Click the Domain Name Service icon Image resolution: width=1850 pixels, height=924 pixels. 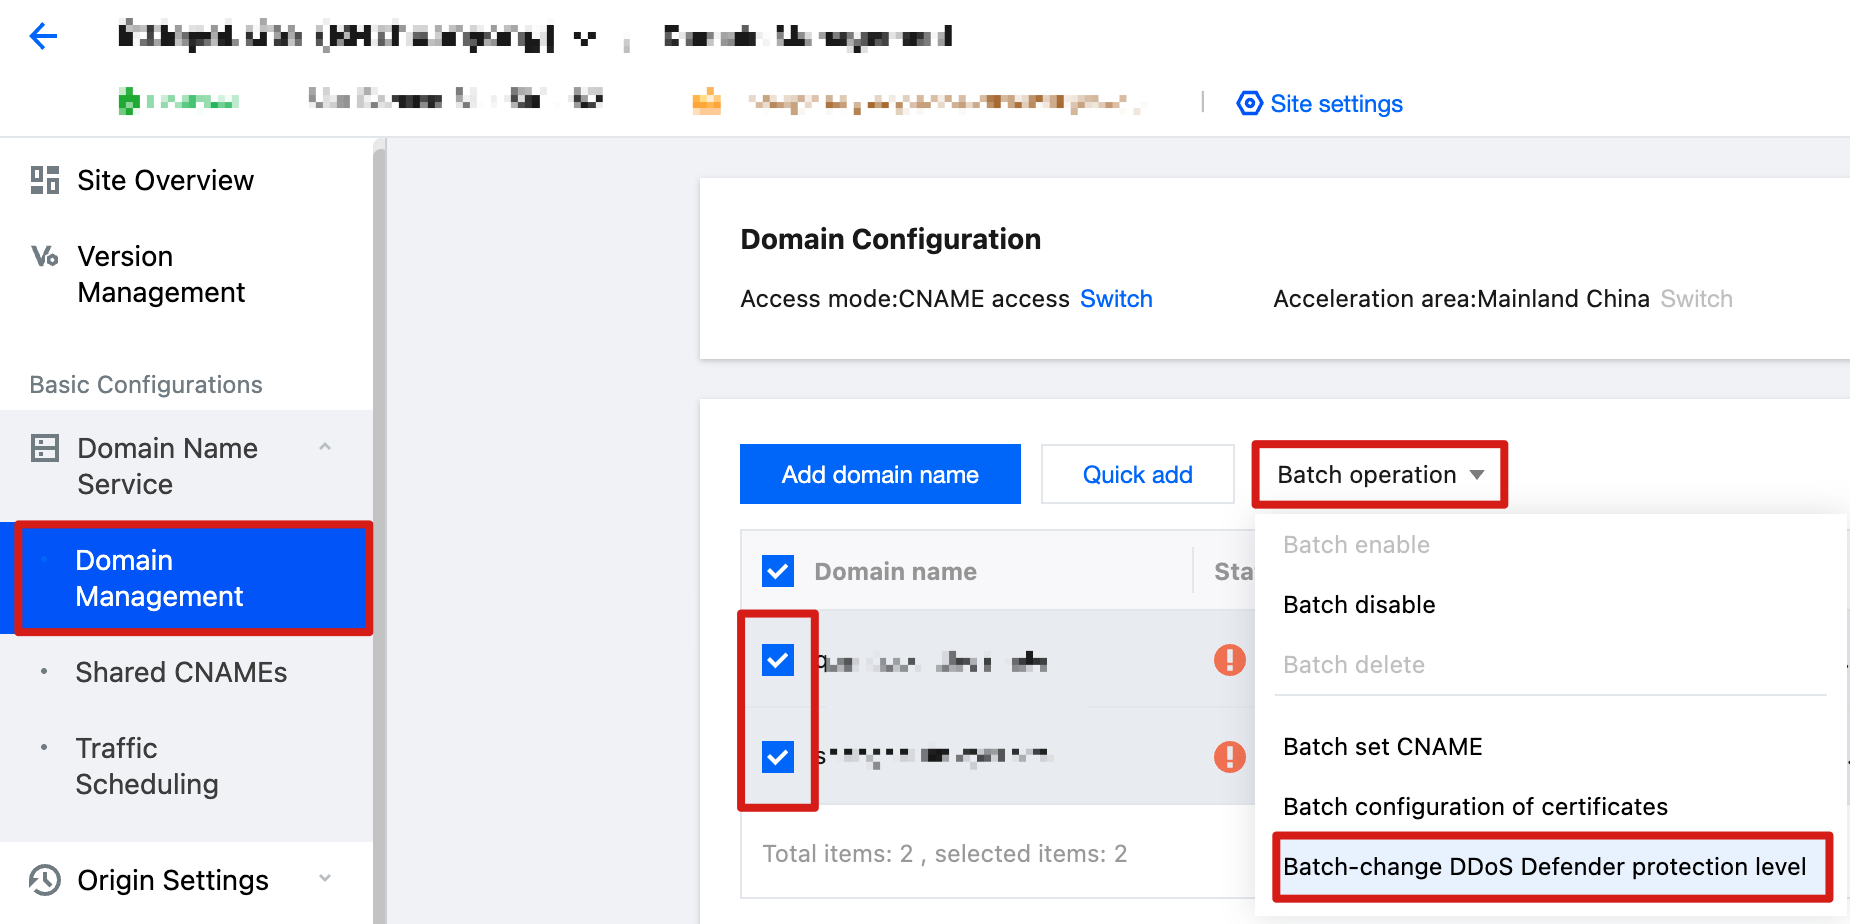coord(45,448)
